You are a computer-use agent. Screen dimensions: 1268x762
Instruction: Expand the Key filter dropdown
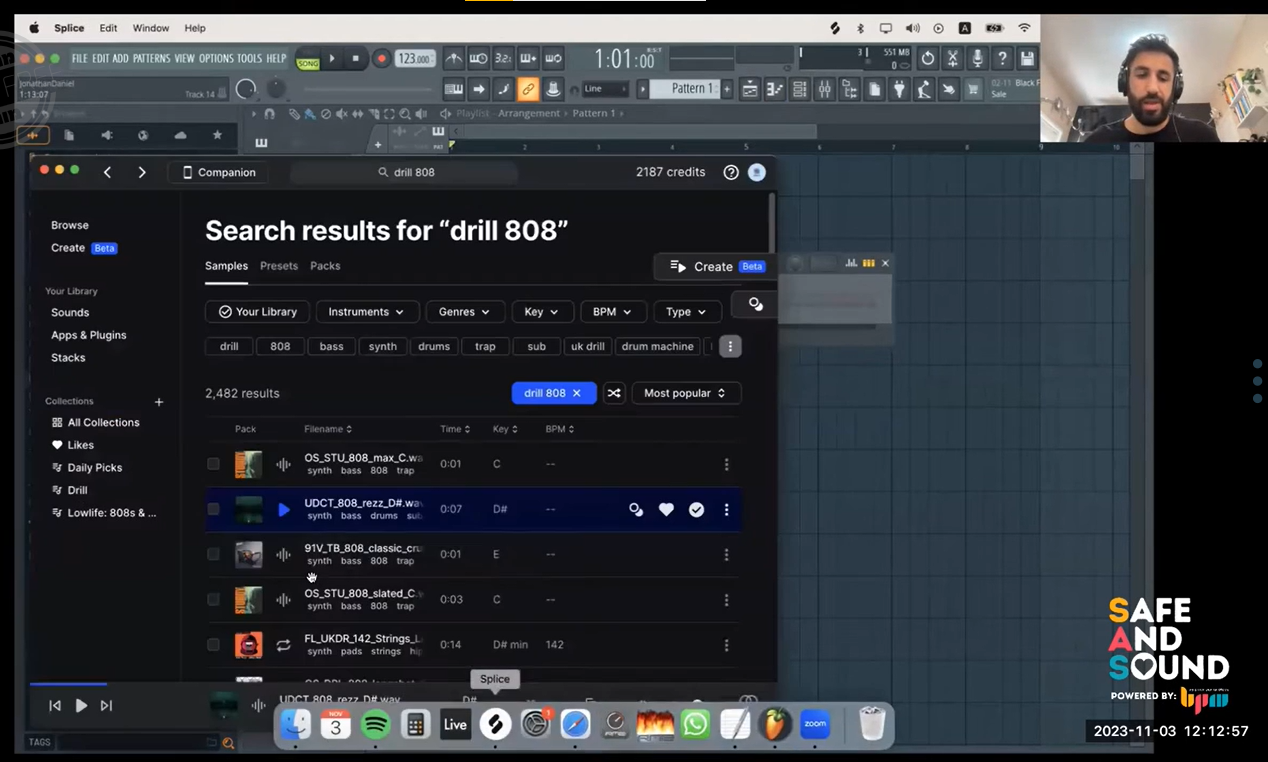point(542,312)
